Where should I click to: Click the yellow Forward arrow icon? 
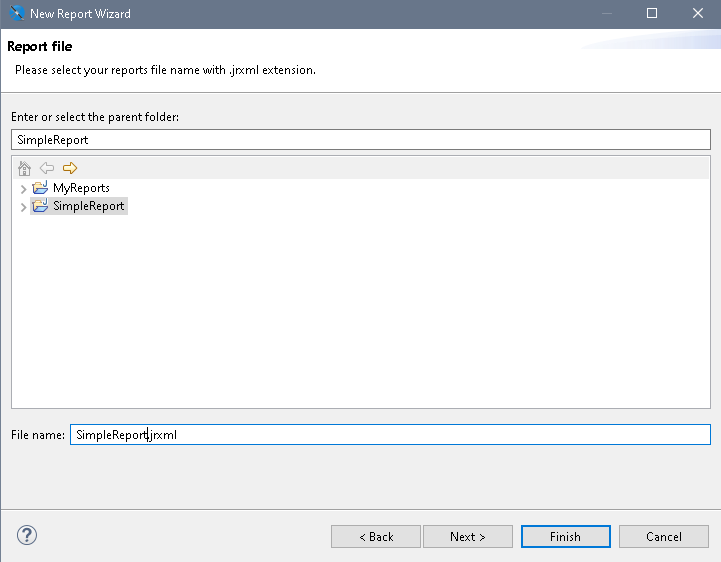click(x=69, y=168)
